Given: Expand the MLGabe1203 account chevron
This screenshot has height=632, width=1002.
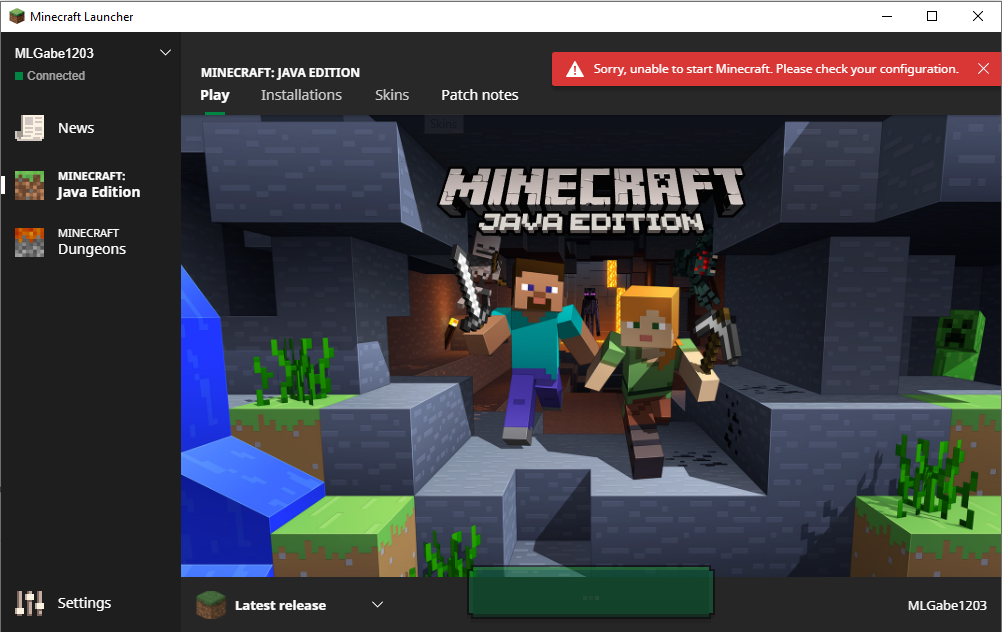Looking at the screenshot, I should pos(166,53).
